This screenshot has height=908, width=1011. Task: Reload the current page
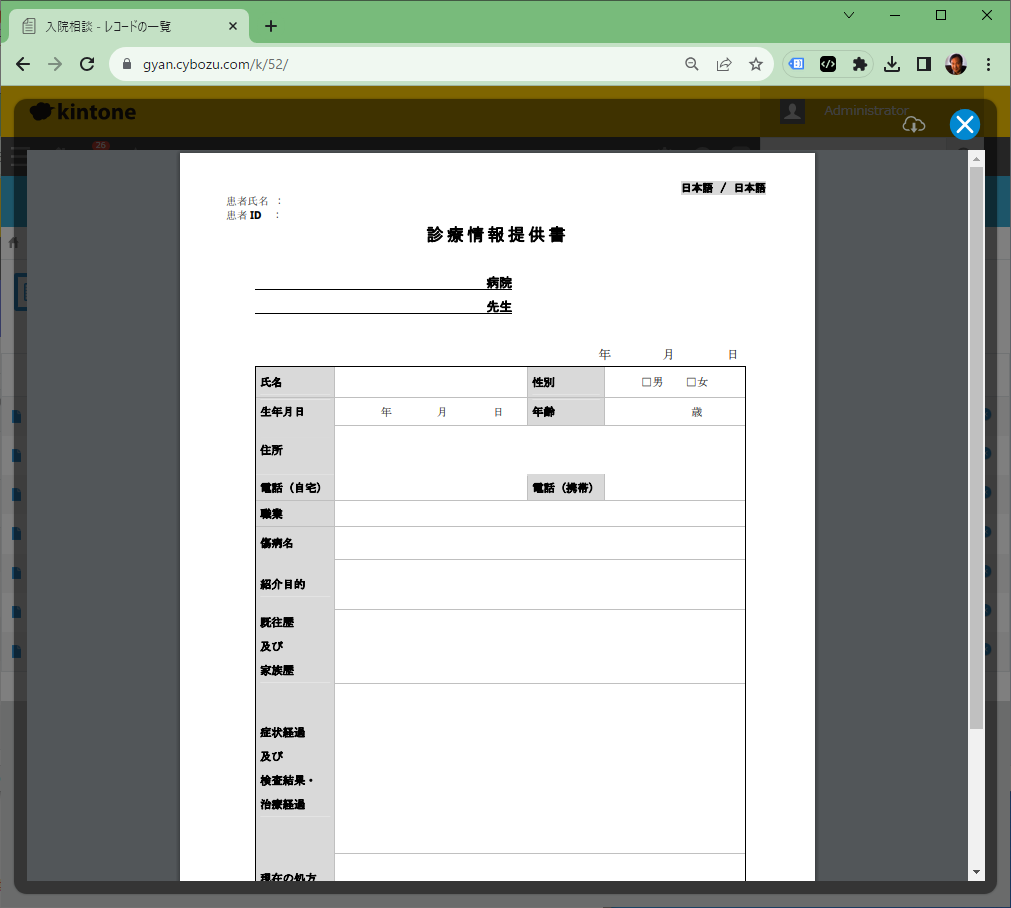tap(87, 64)
